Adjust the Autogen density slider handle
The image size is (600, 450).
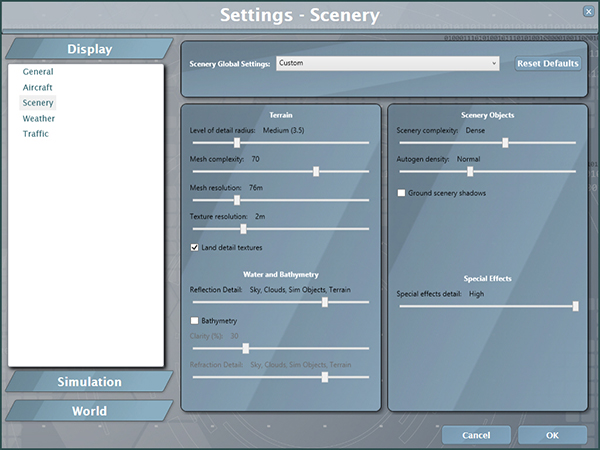click(x=470, y=171)
